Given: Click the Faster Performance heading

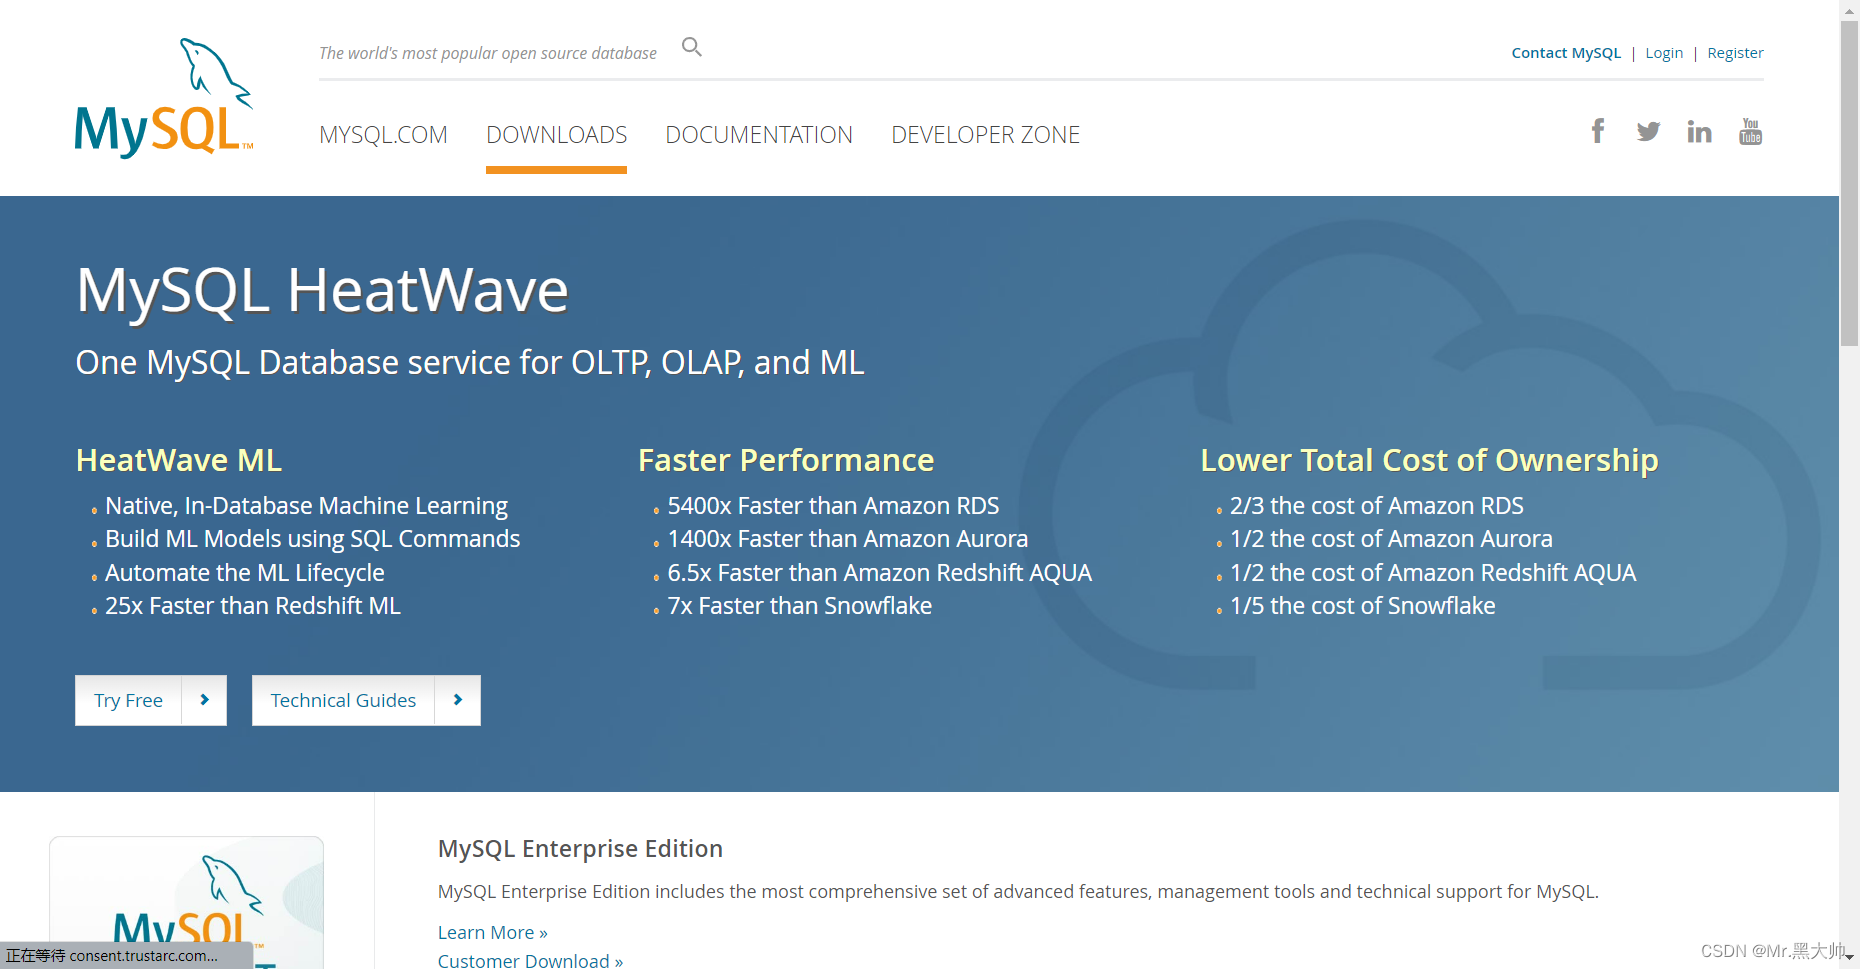Looking at the screenshot, I should [786, 460].
